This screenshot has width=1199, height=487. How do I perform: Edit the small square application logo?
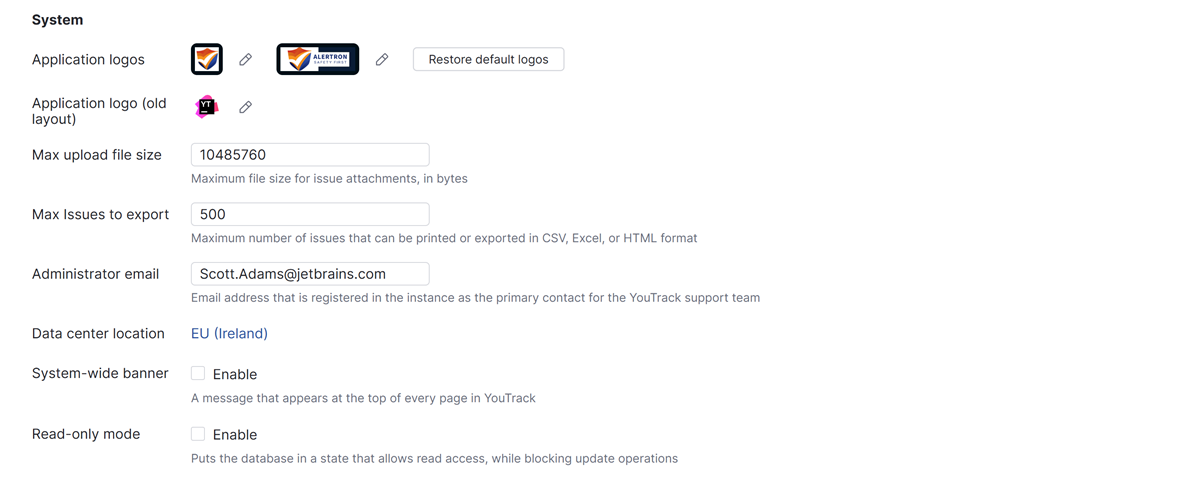[245, 60]
